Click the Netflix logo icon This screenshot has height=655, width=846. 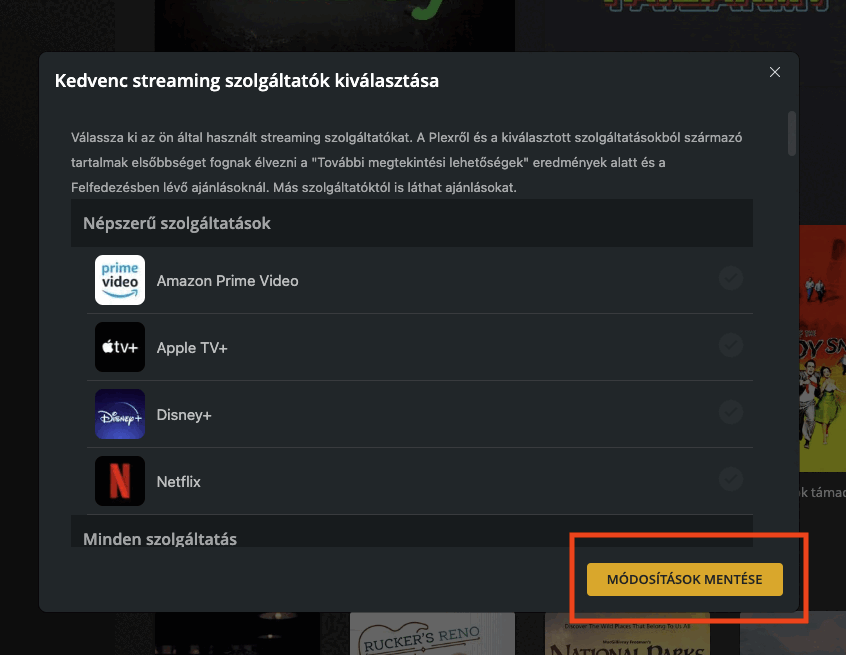[120, 481]
